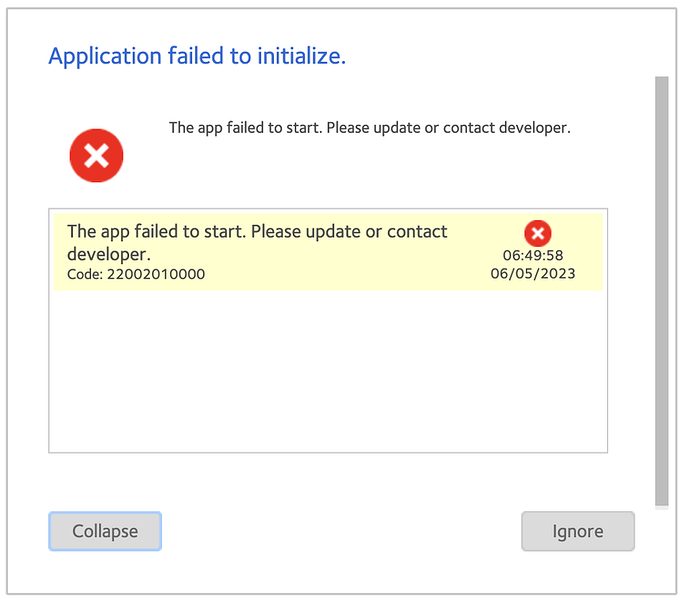This screenshot has width=690, height=600.
Task: Click the 06/05/2023 date
Action: coord(533,273)
